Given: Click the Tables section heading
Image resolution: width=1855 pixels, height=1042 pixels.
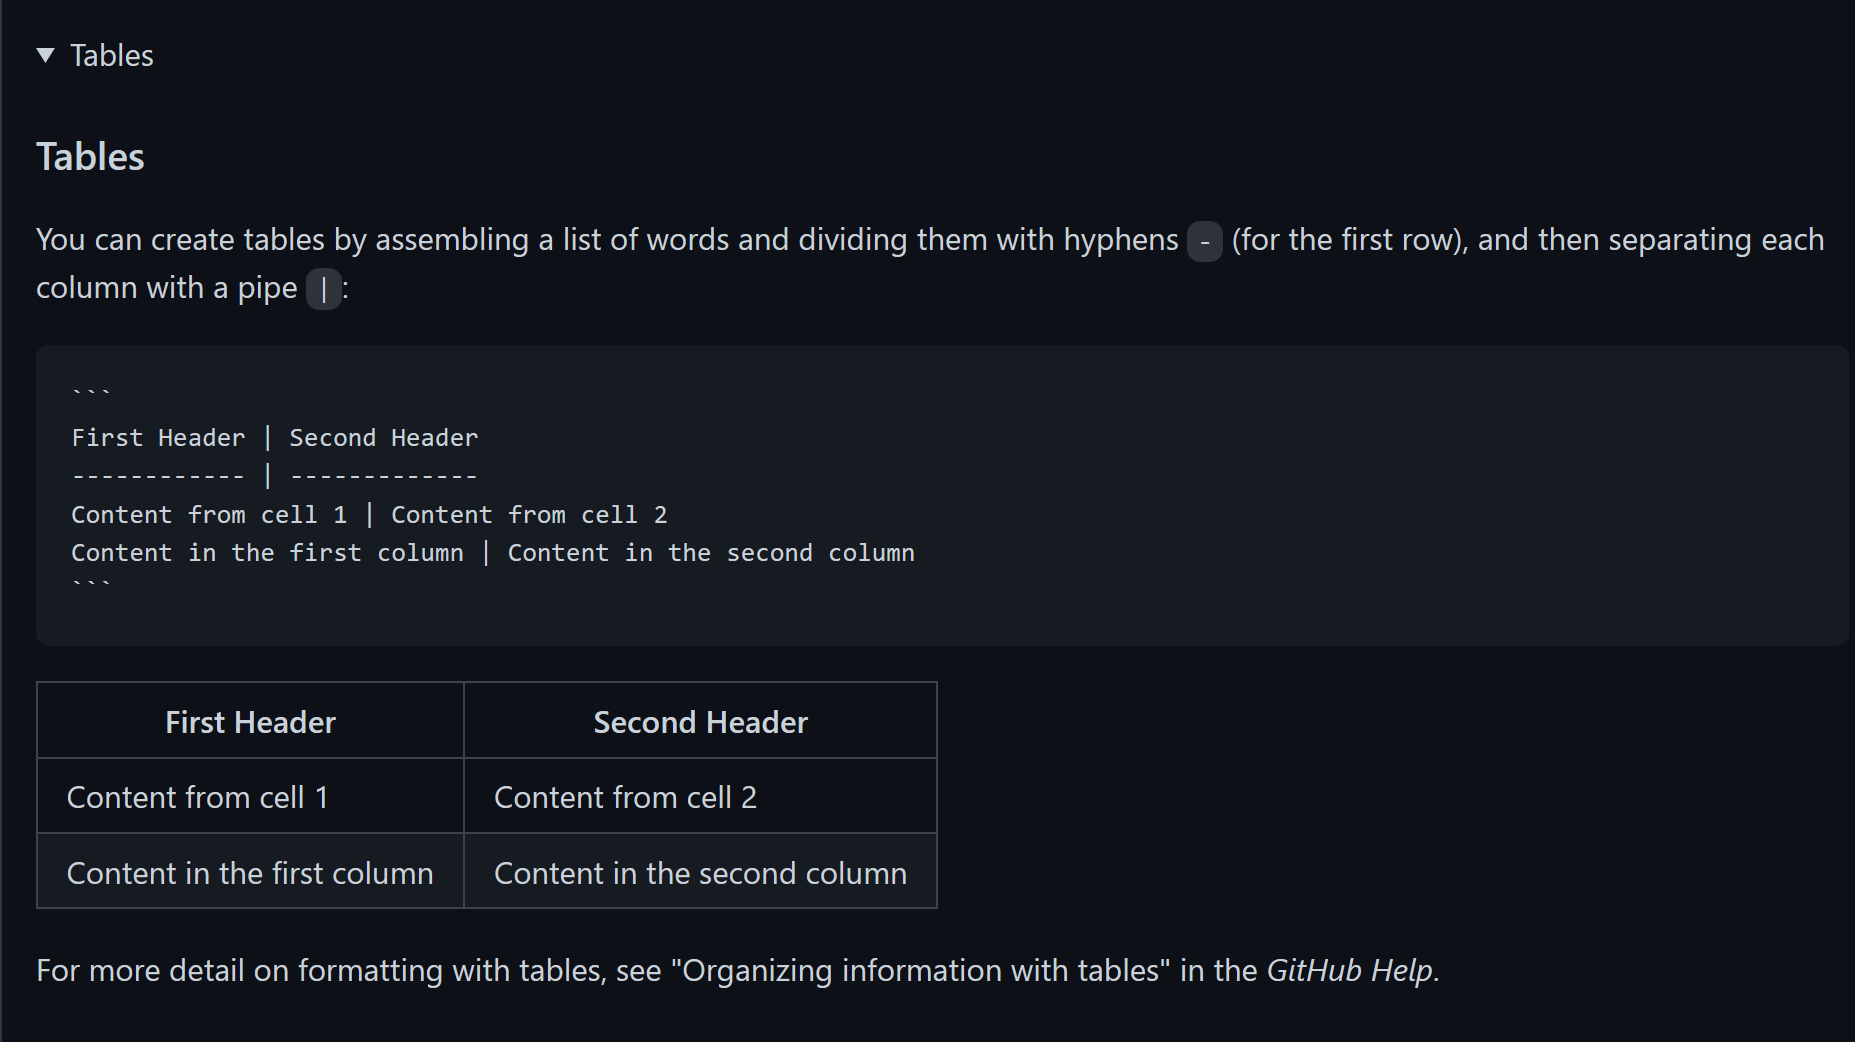Looking at the screenshot, I should tap(90, 157).
